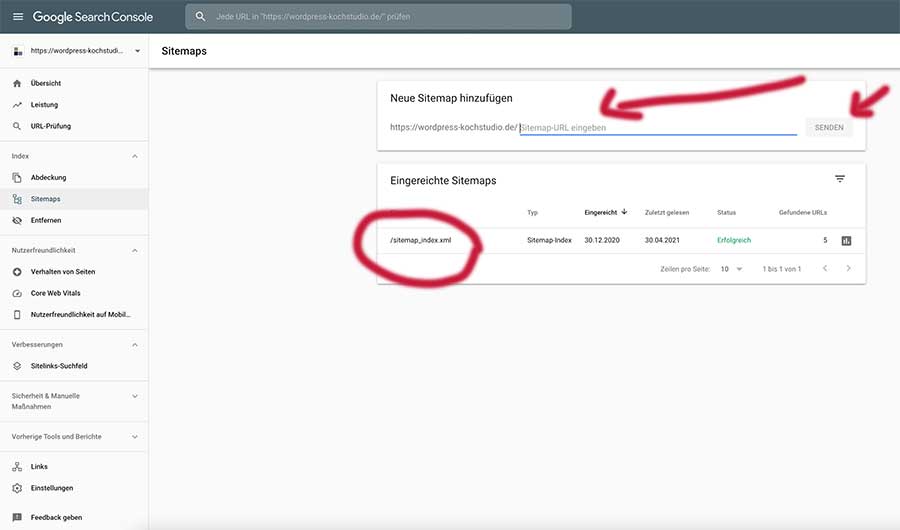Screen dimensions: 900x530
Task: Open the Entfernen section
Action: pyautogui.click(x=46, y=220)
